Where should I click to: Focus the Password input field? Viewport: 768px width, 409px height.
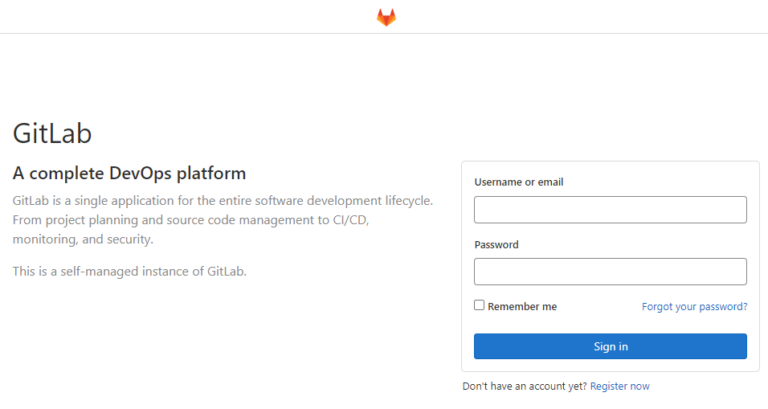pos(610,272)
